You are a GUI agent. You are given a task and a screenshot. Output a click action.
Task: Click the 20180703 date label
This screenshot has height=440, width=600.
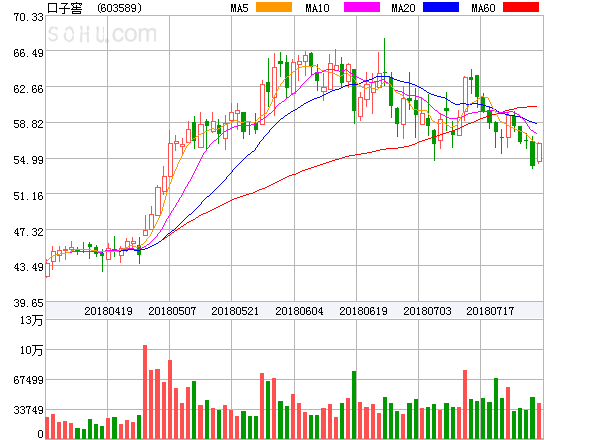(x=427, y=311)
